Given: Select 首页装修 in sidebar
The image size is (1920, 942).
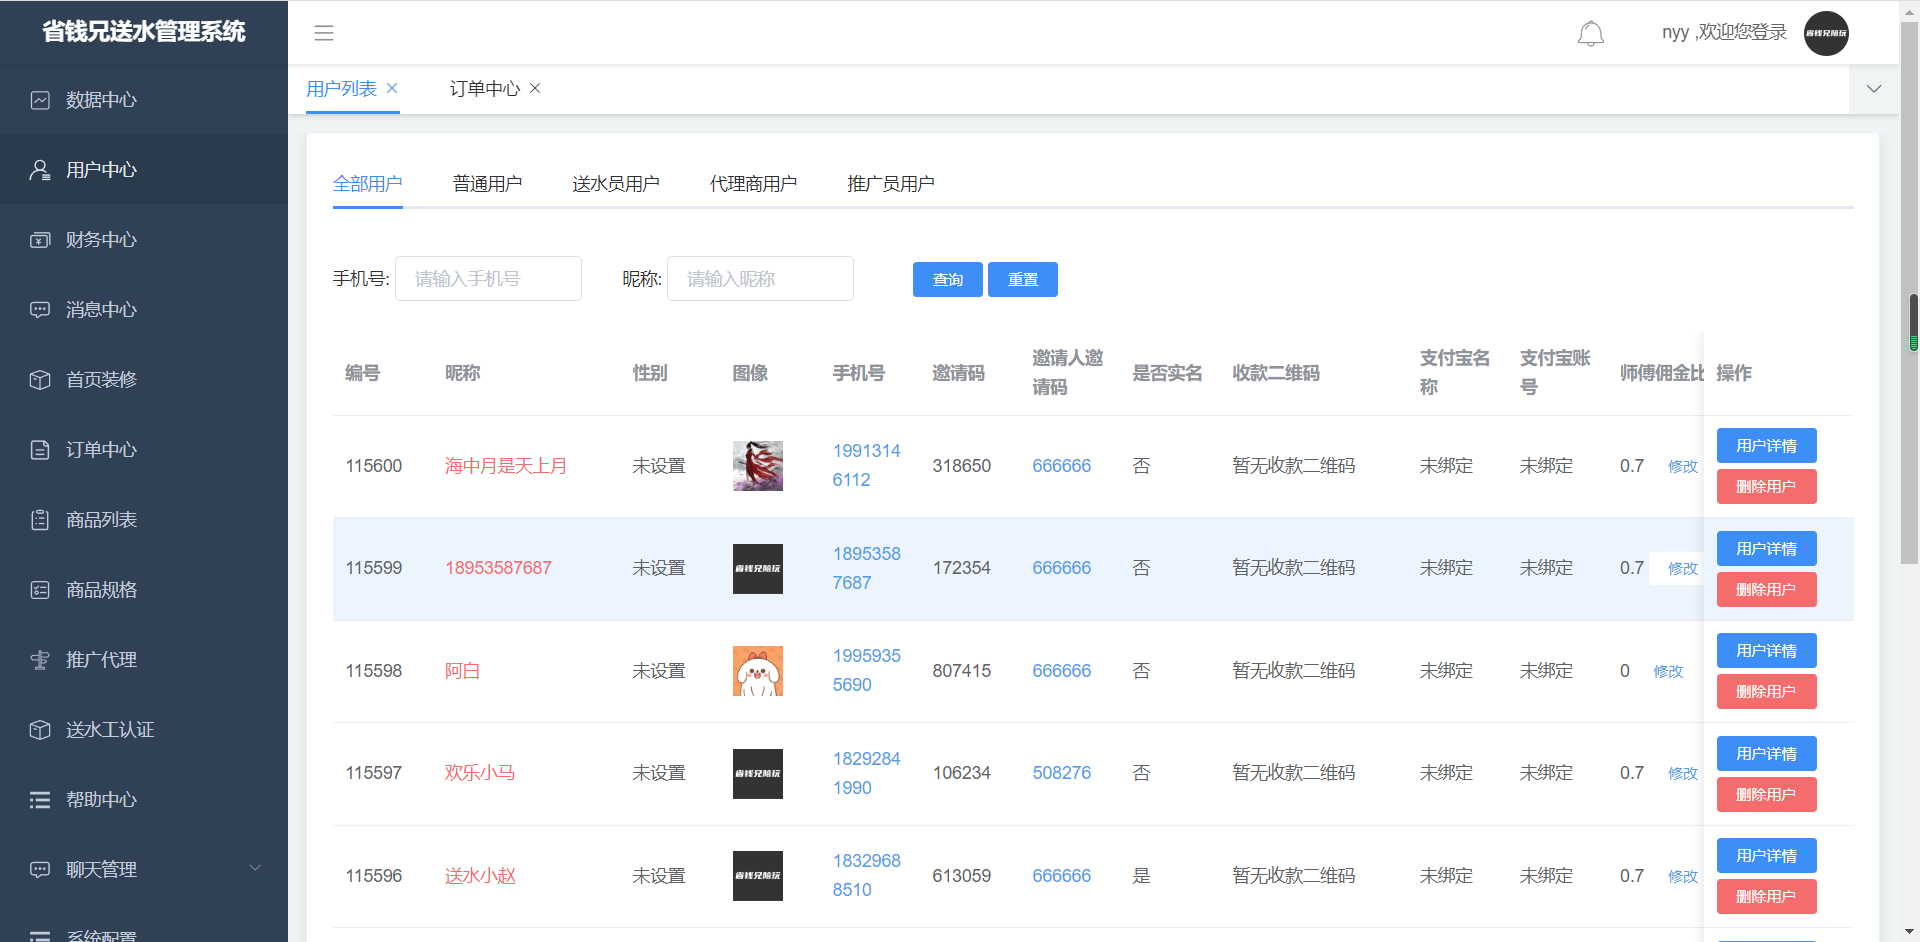Looking at the screenshot, I should pyautogui.click(x=101, y=380).
